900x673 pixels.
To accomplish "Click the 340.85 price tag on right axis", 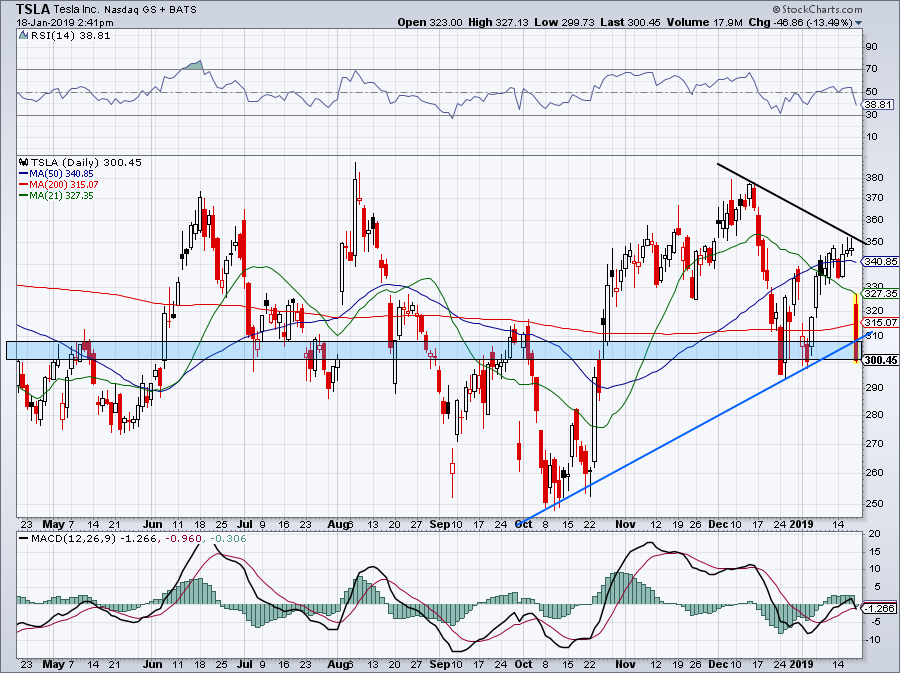I will click(880, 261).
